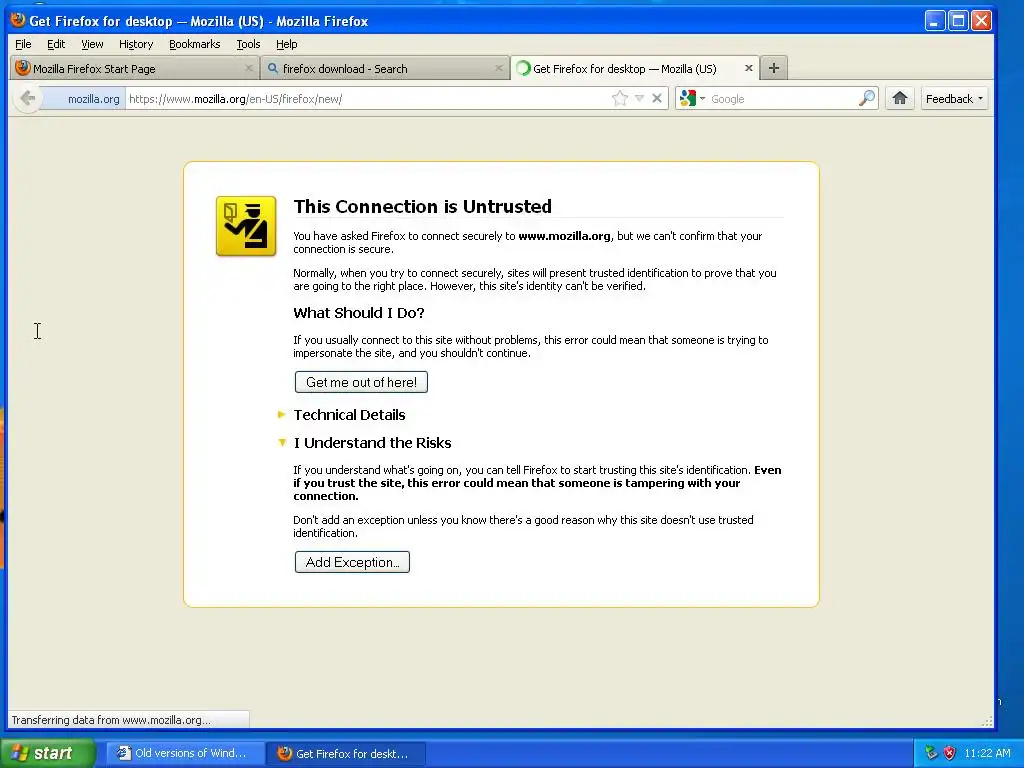Open a new tab with plus button
1024x768 pixels.
(x=774, y=68)
